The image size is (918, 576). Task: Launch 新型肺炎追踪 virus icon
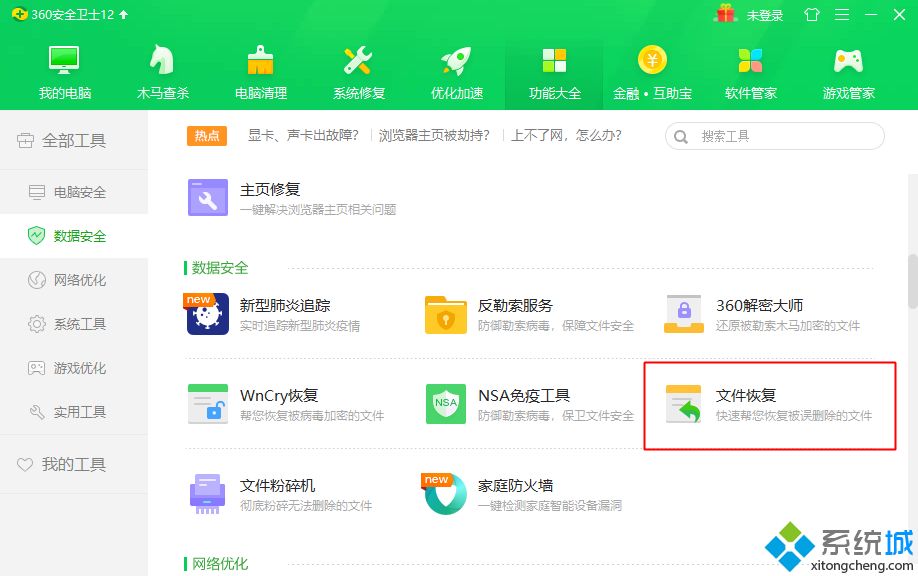point(208,314)
